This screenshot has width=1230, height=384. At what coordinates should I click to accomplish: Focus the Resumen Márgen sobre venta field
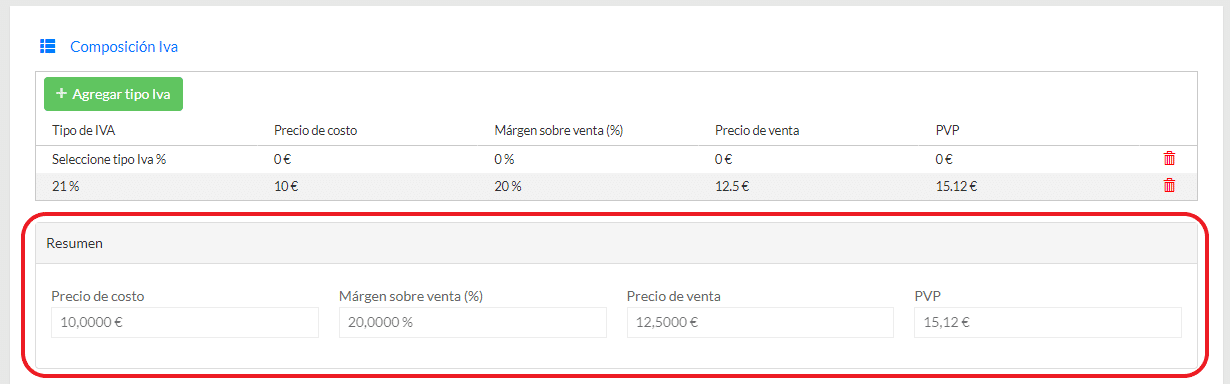point(473,322)
